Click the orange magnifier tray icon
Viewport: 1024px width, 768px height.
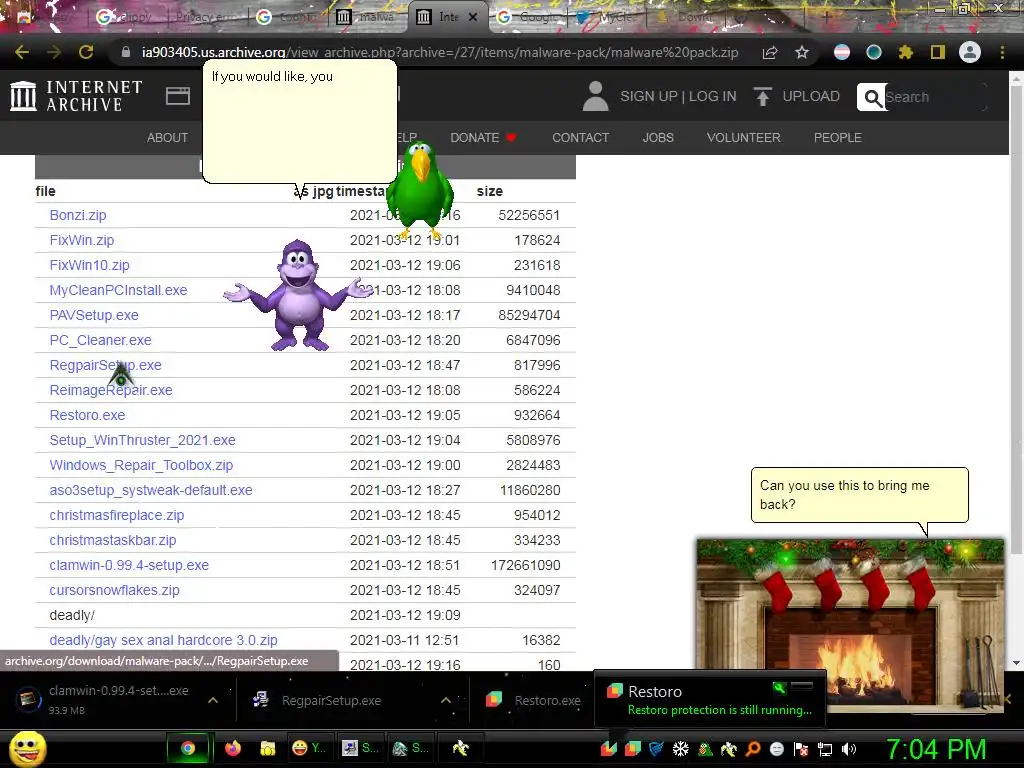pyautogui.click(x=753, y=749)
